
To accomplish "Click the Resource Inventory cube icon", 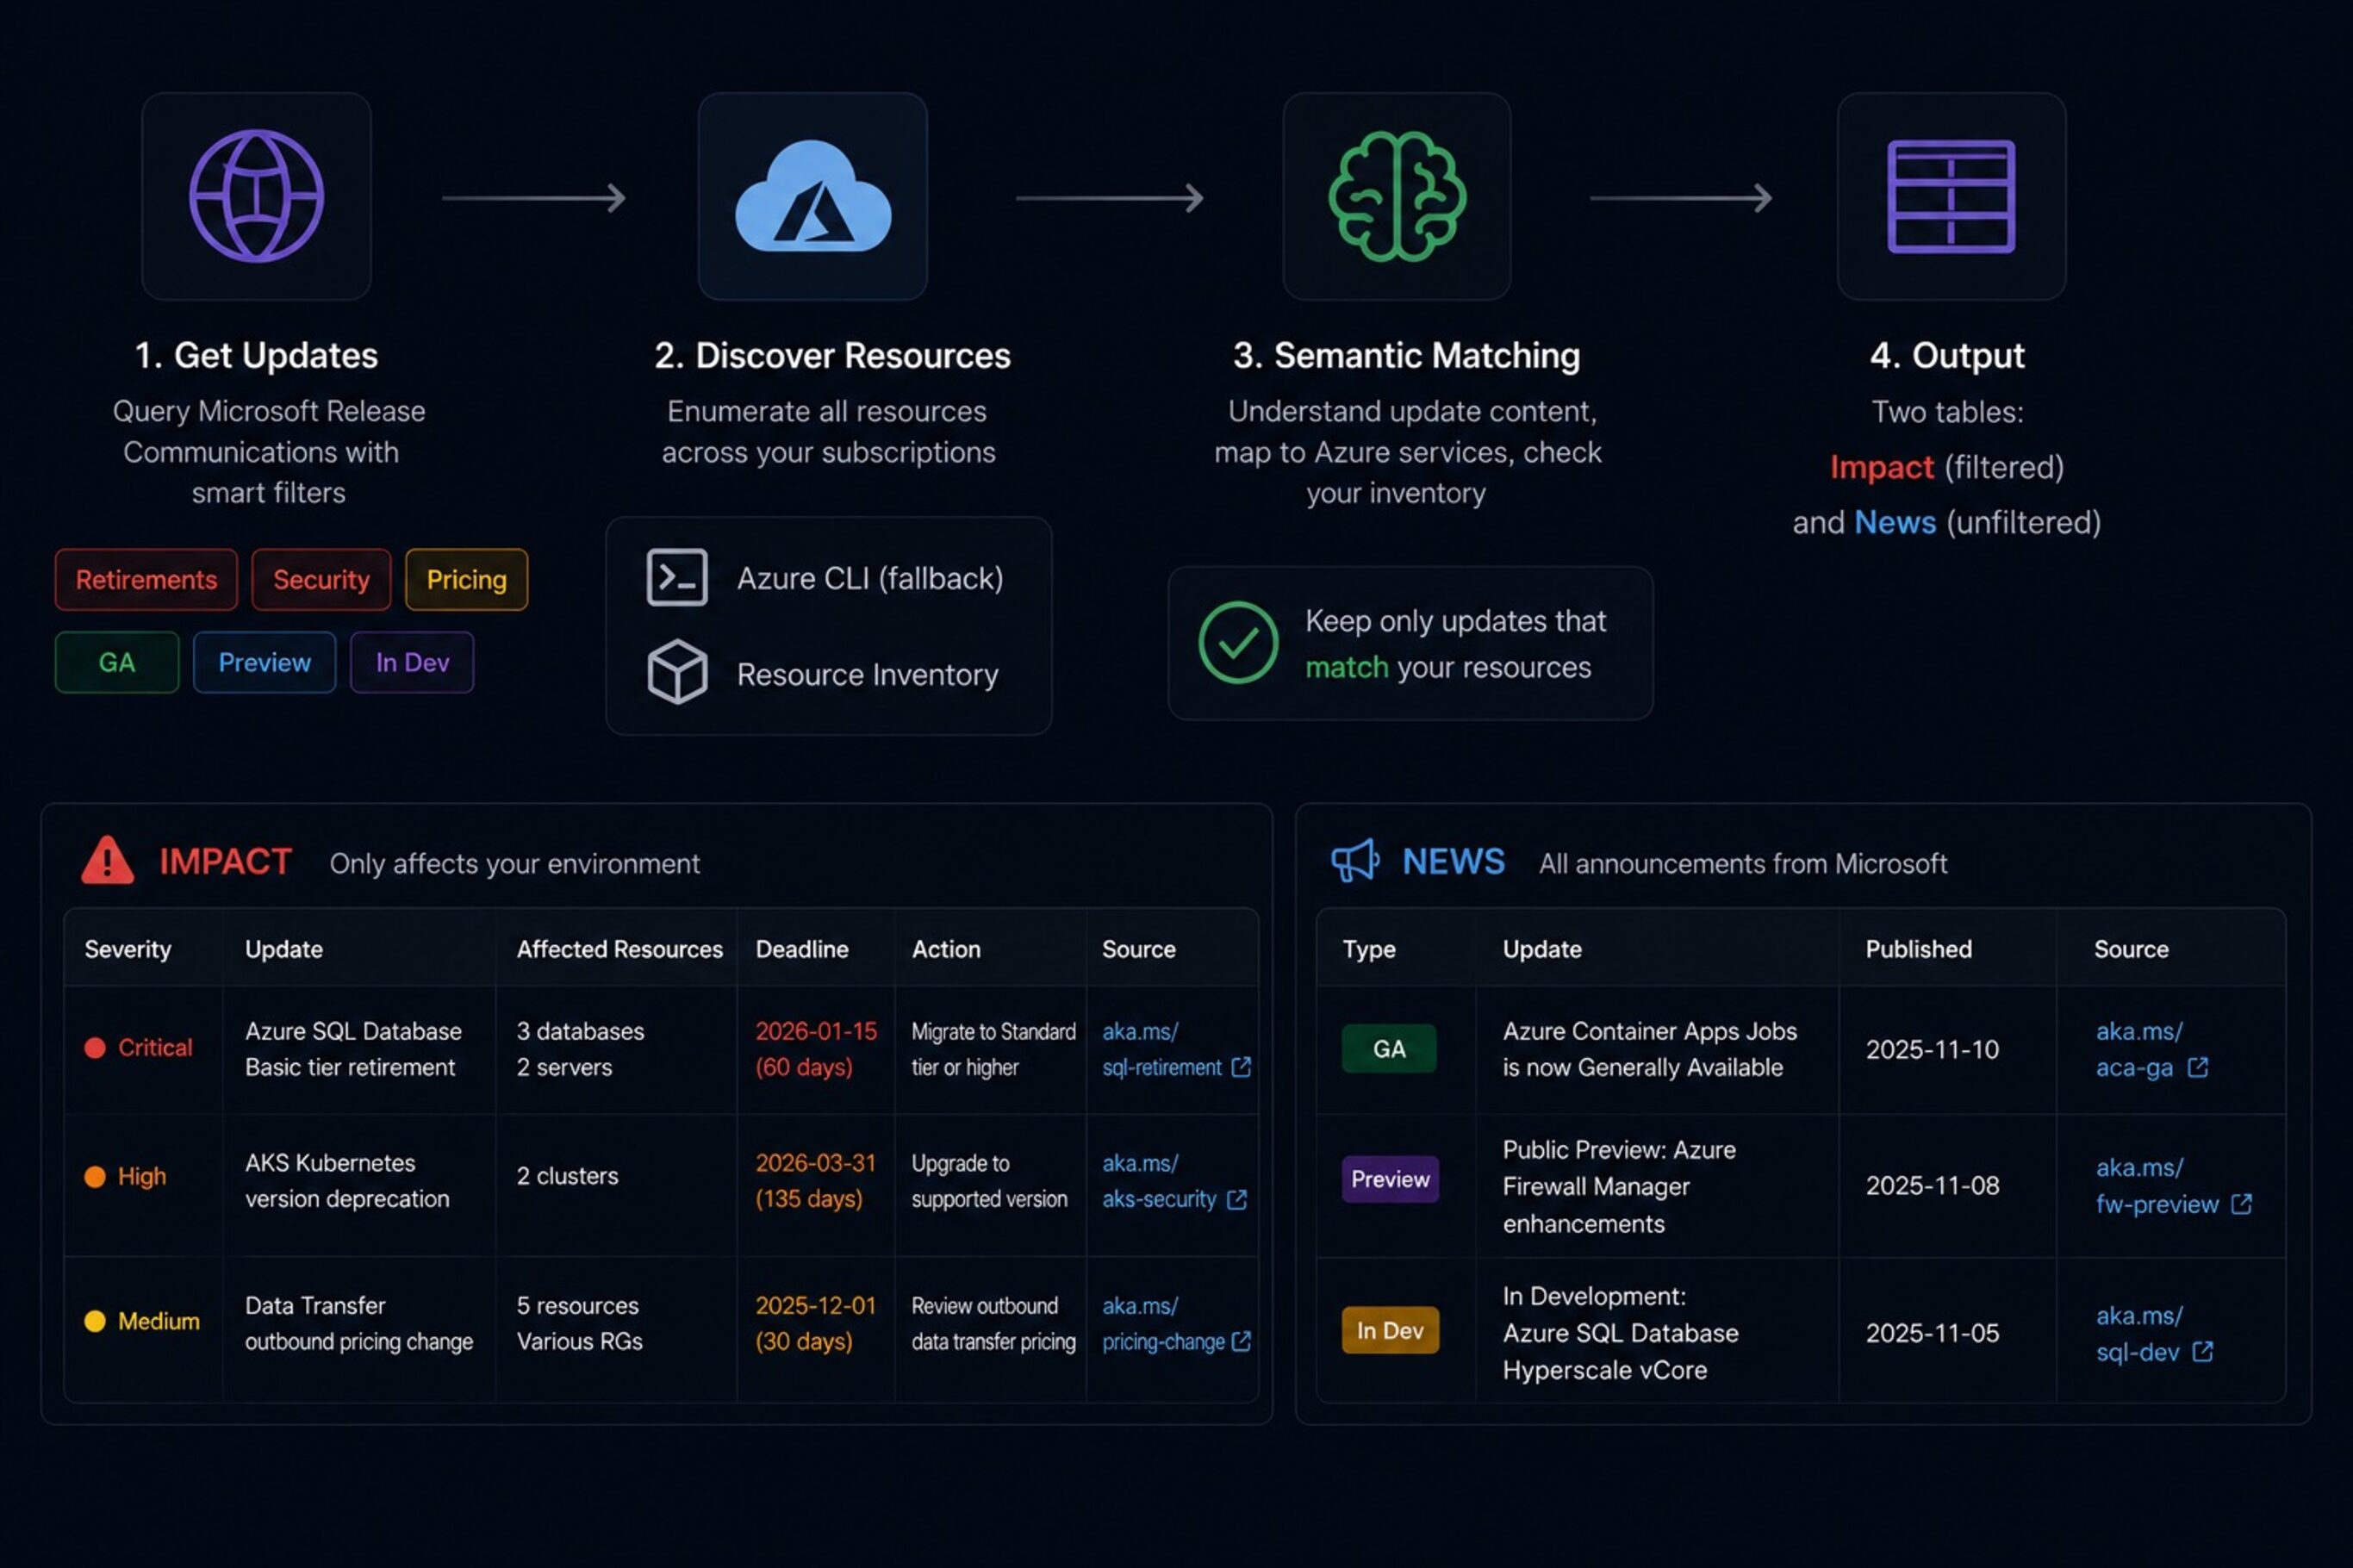I will point(677,672).
